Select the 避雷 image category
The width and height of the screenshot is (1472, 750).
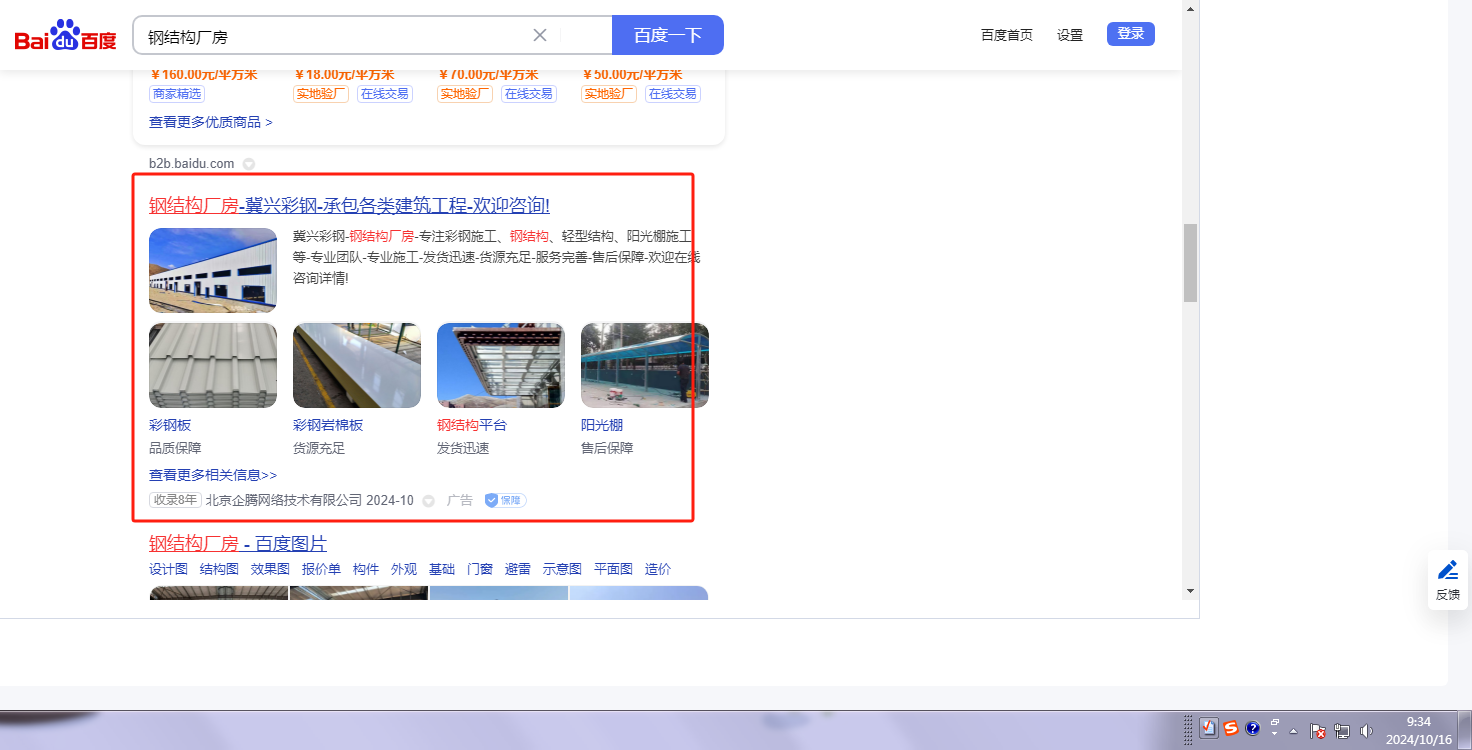tap(518, 569)
